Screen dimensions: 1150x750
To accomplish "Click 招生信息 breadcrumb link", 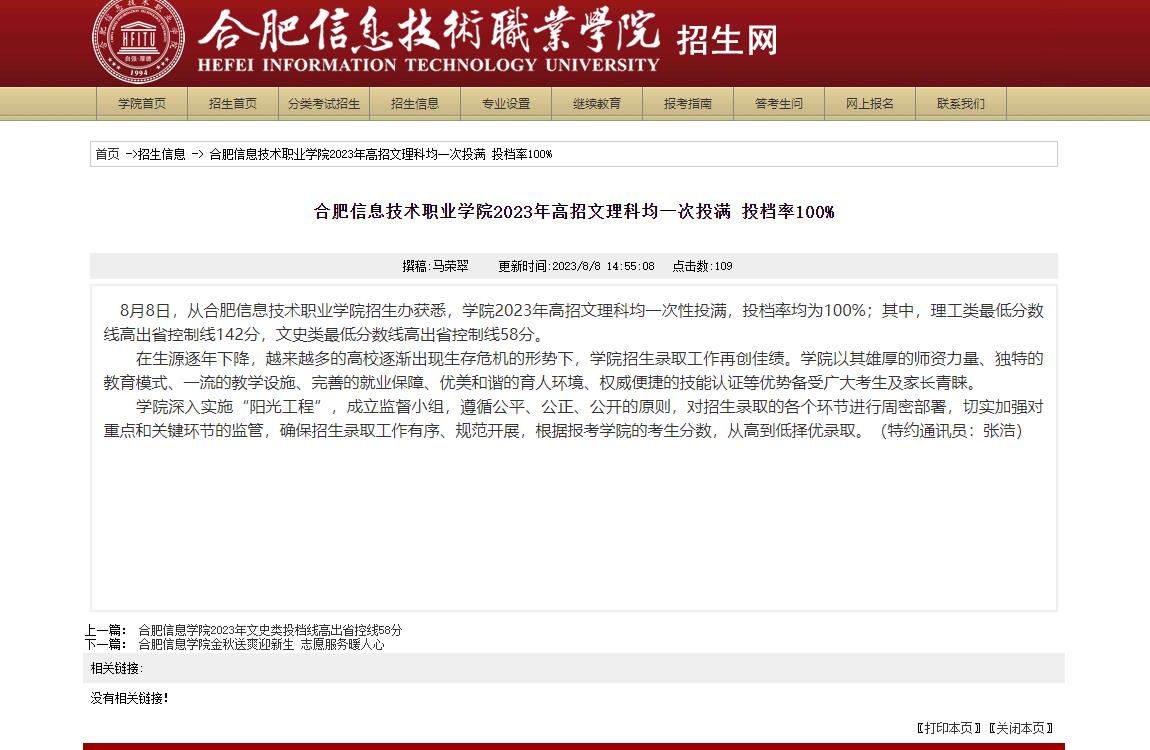I will click(161, 154).
